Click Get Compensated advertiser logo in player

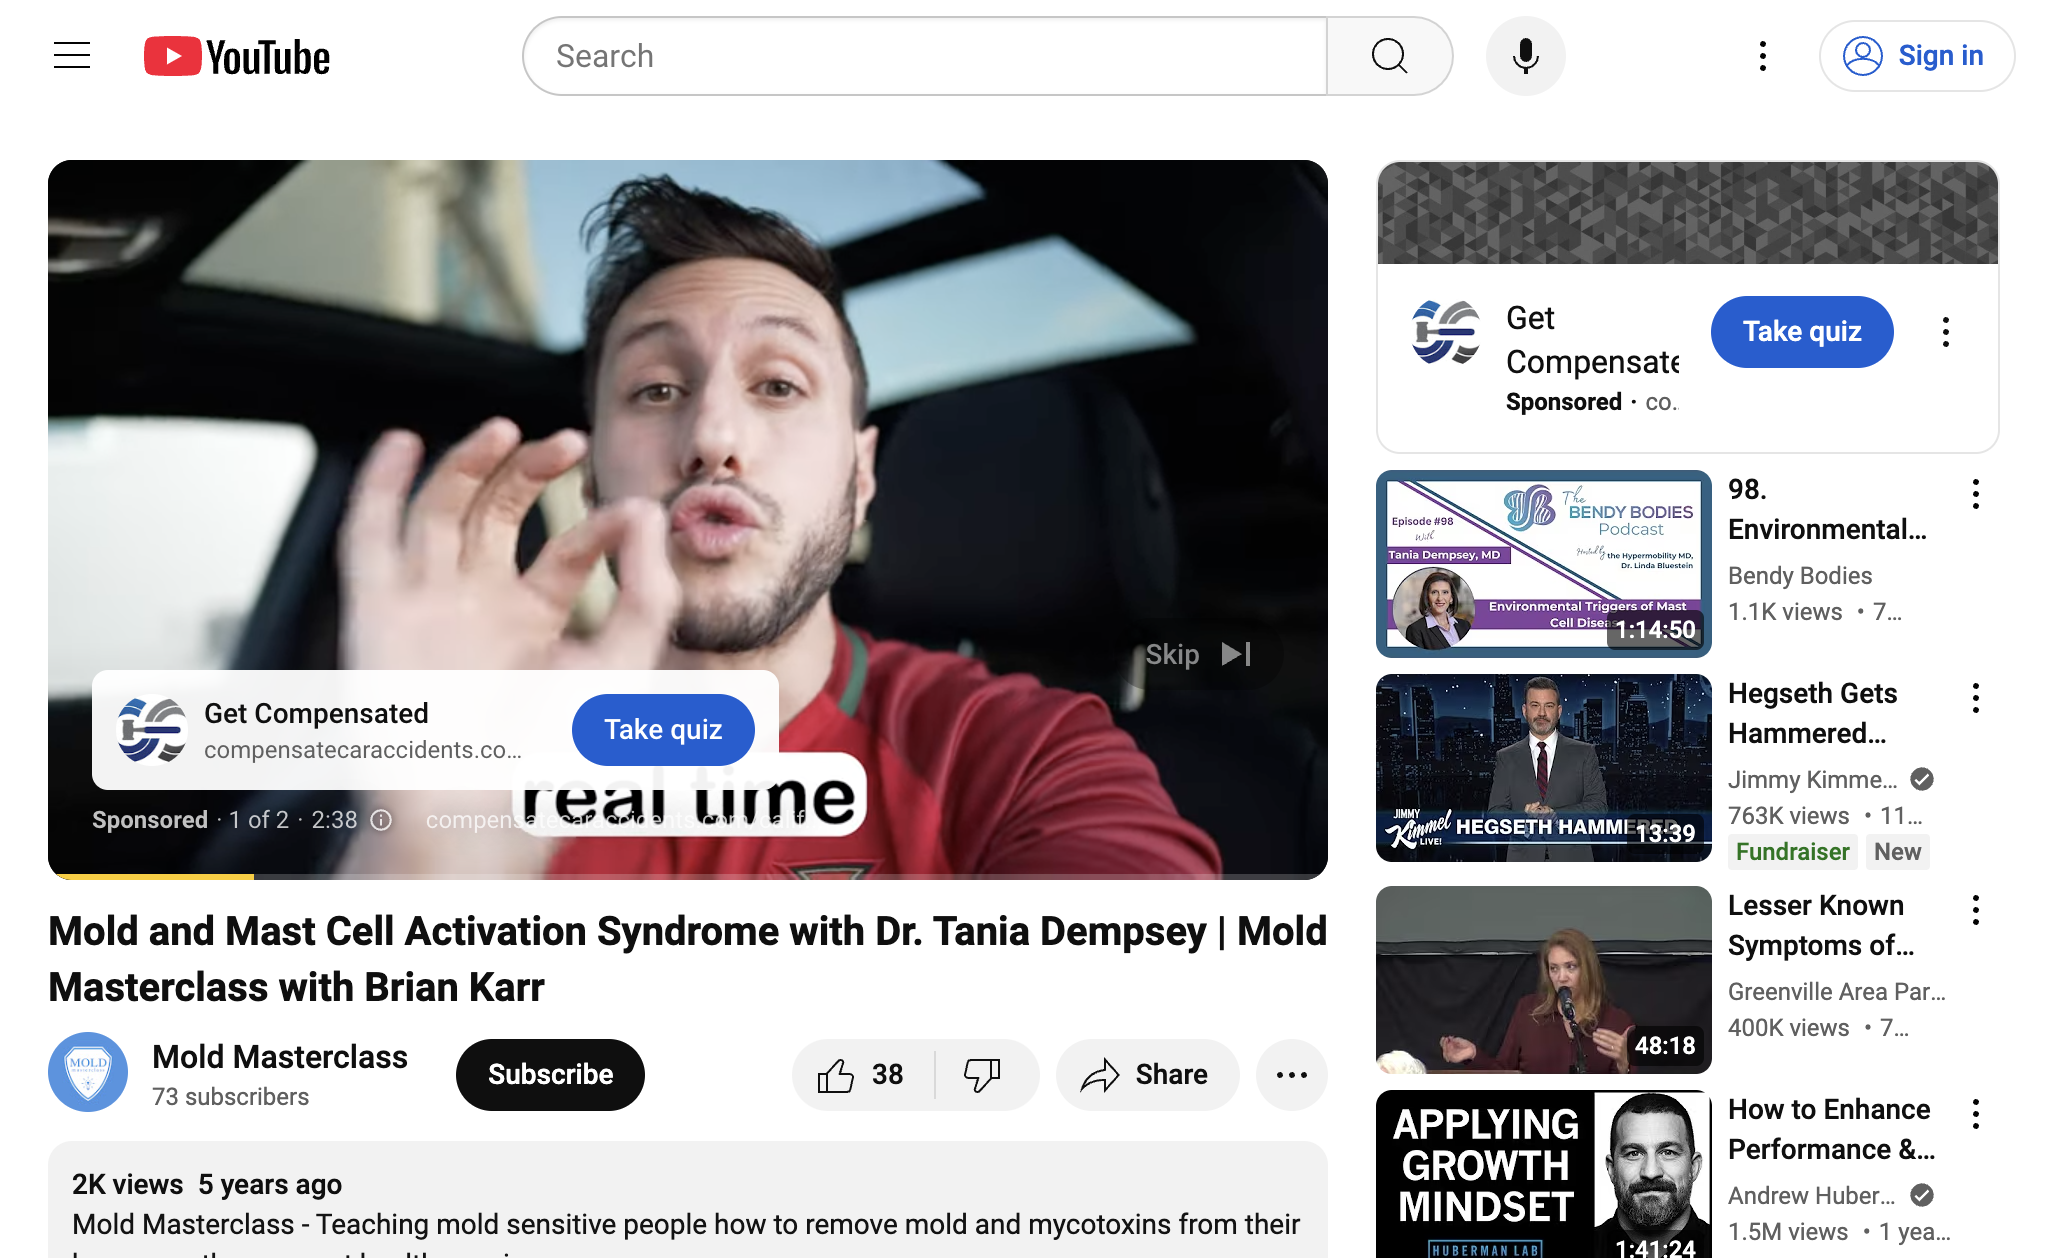coord(152,730)
